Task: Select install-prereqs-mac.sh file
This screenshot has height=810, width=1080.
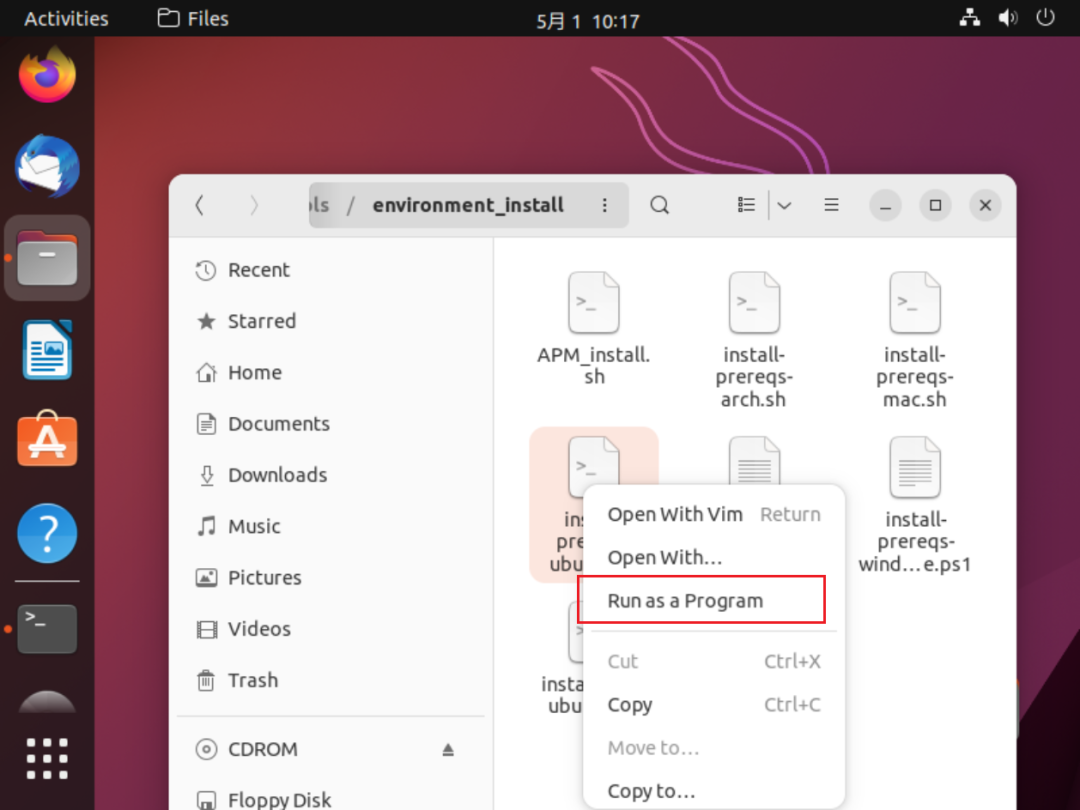Action: [x=915, y=340]
